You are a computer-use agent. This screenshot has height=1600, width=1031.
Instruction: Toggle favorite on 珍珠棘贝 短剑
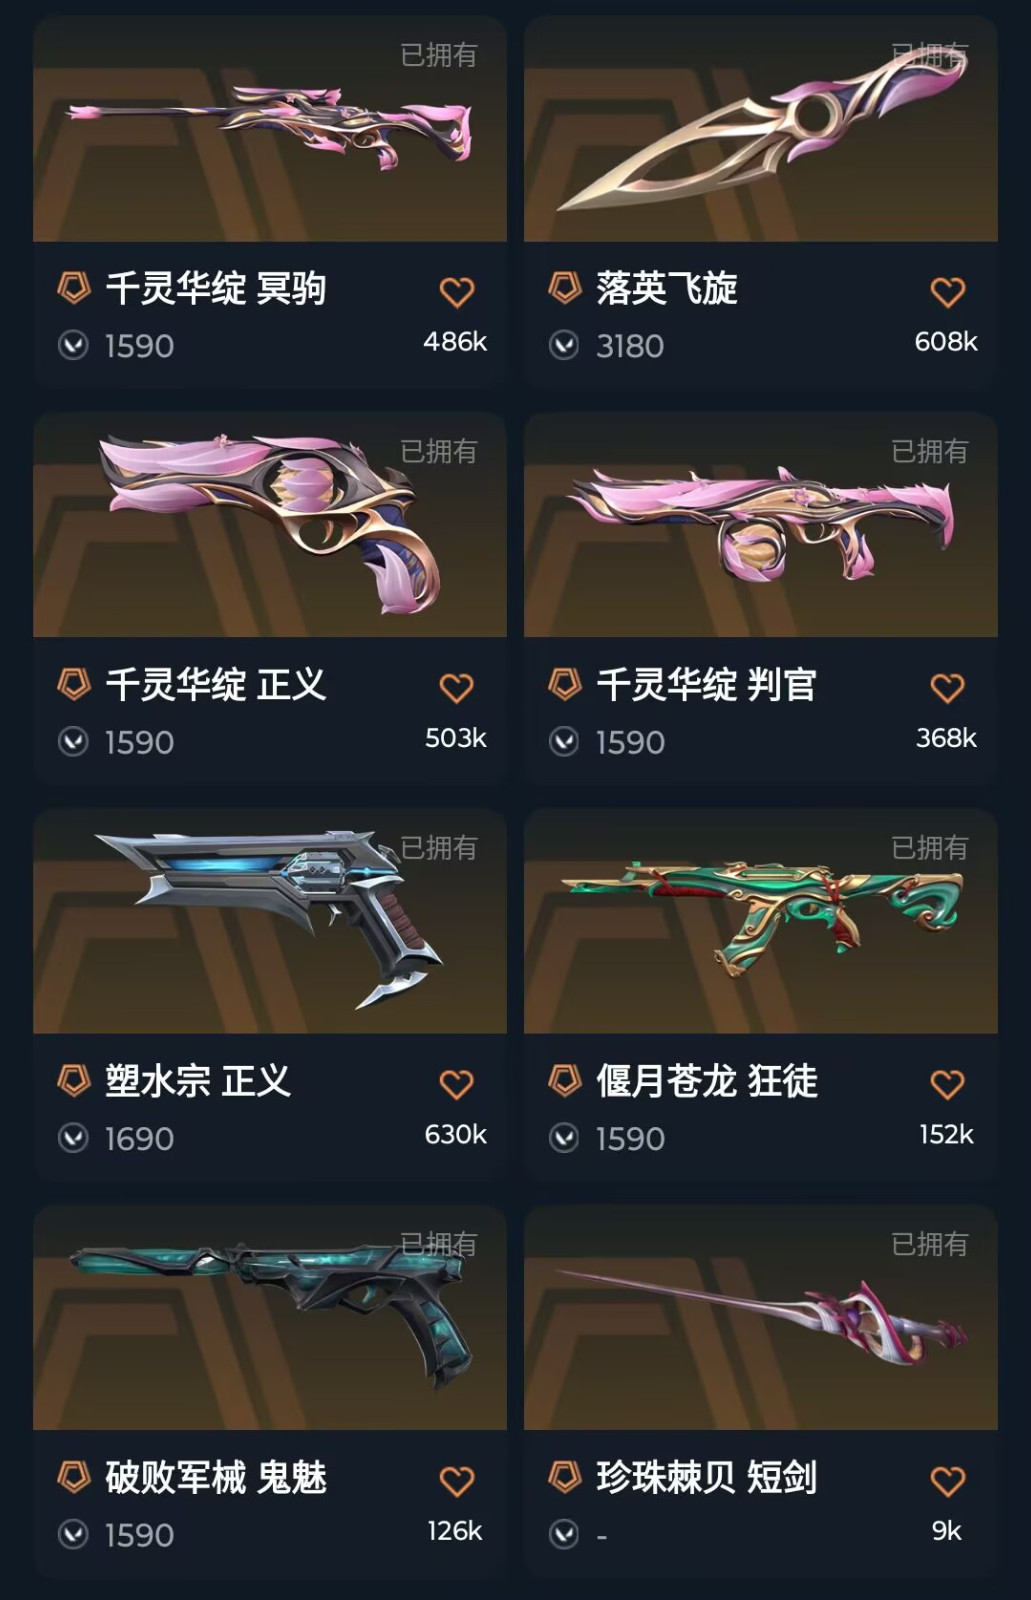click(947, 1481)
